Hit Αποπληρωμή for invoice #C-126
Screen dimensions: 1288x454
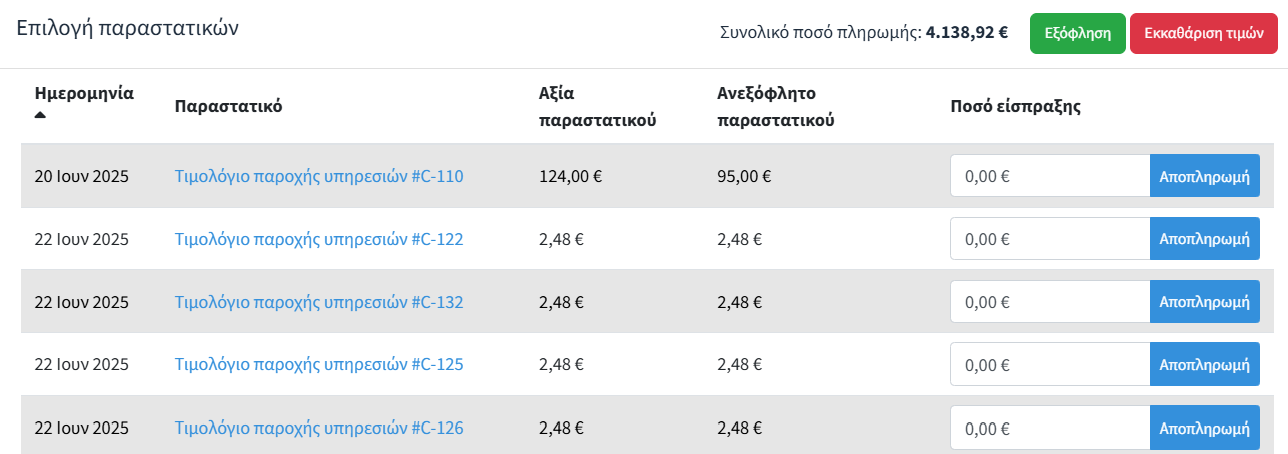[x=1204, y=427]
